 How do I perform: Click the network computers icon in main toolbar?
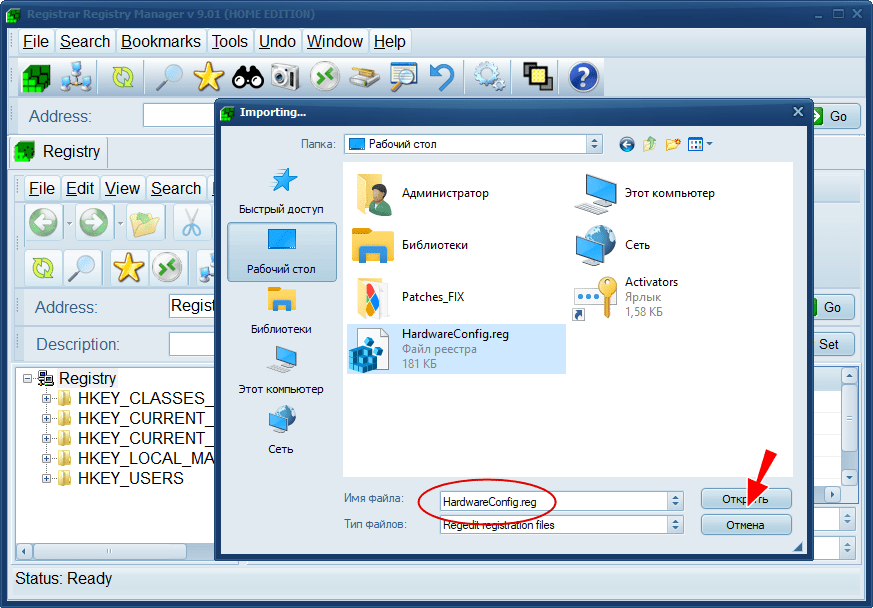click(76, 77)
